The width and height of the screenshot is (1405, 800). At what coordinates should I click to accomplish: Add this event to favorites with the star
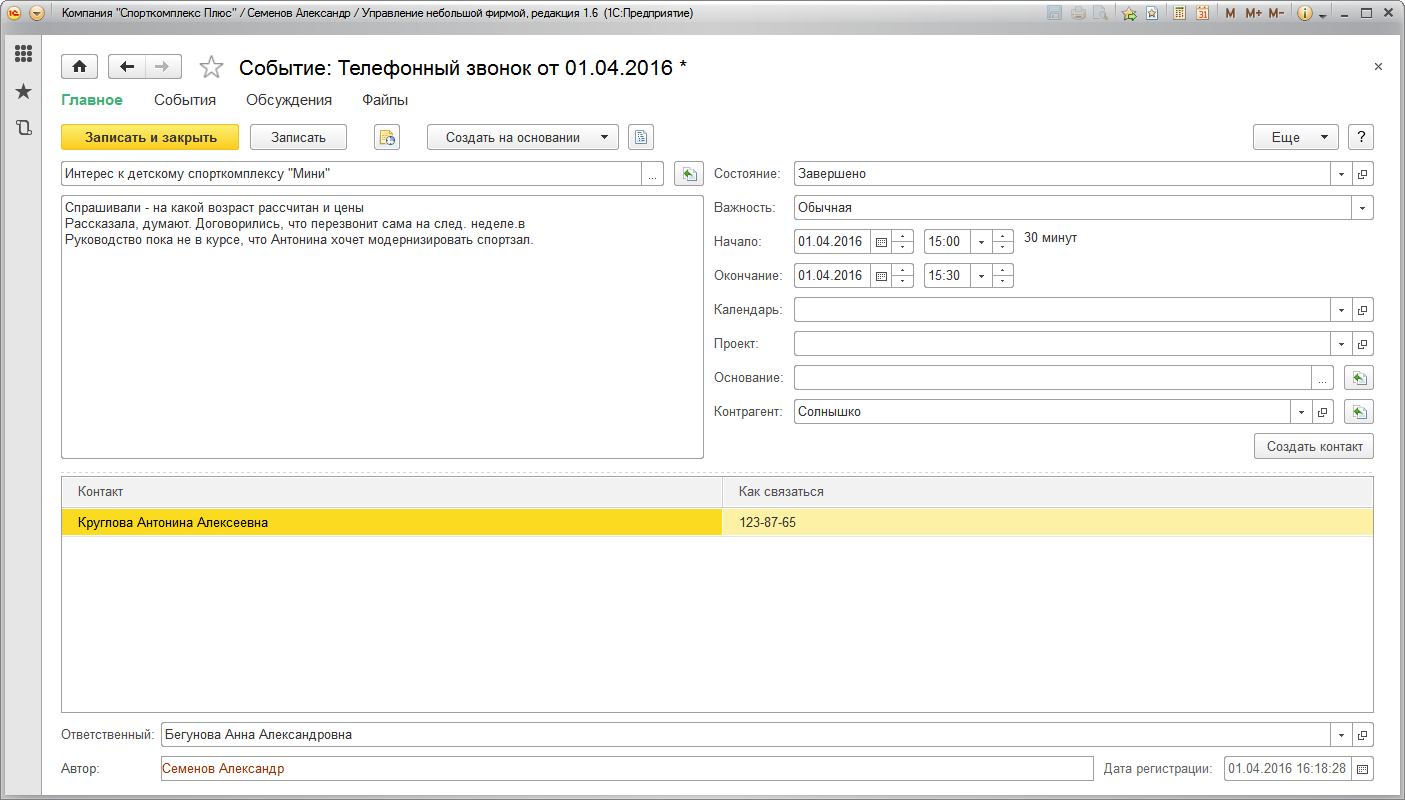pos(211,67)
